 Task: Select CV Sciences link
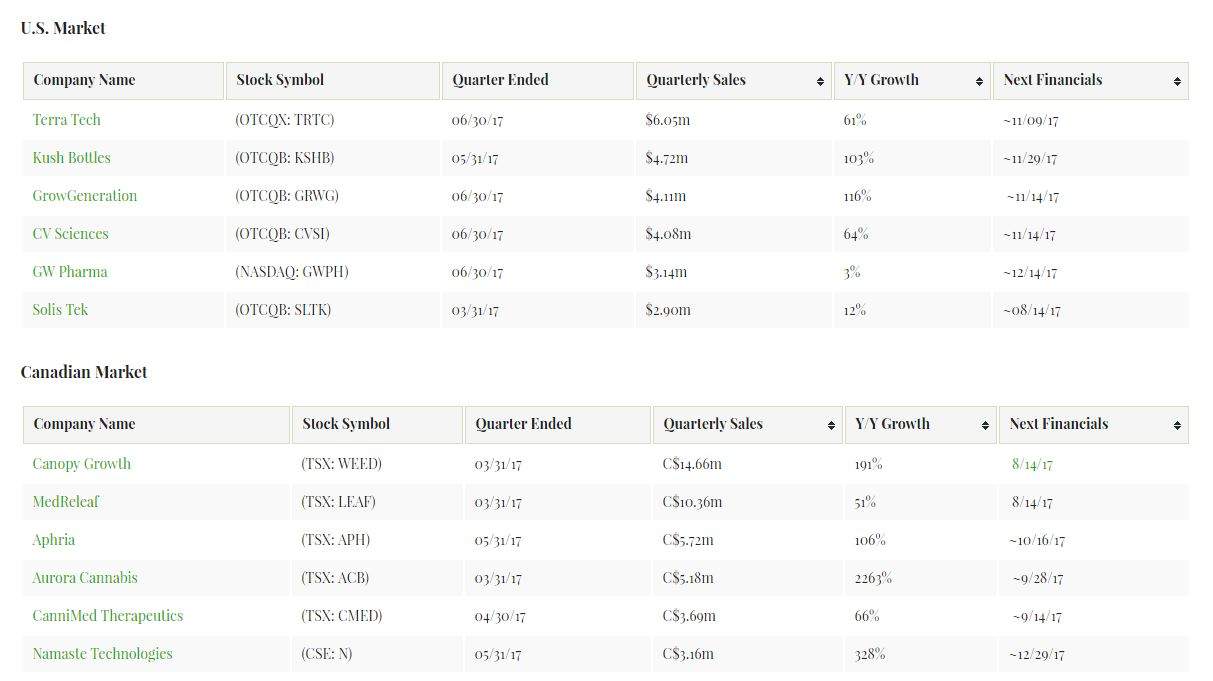tap(70, 234)
